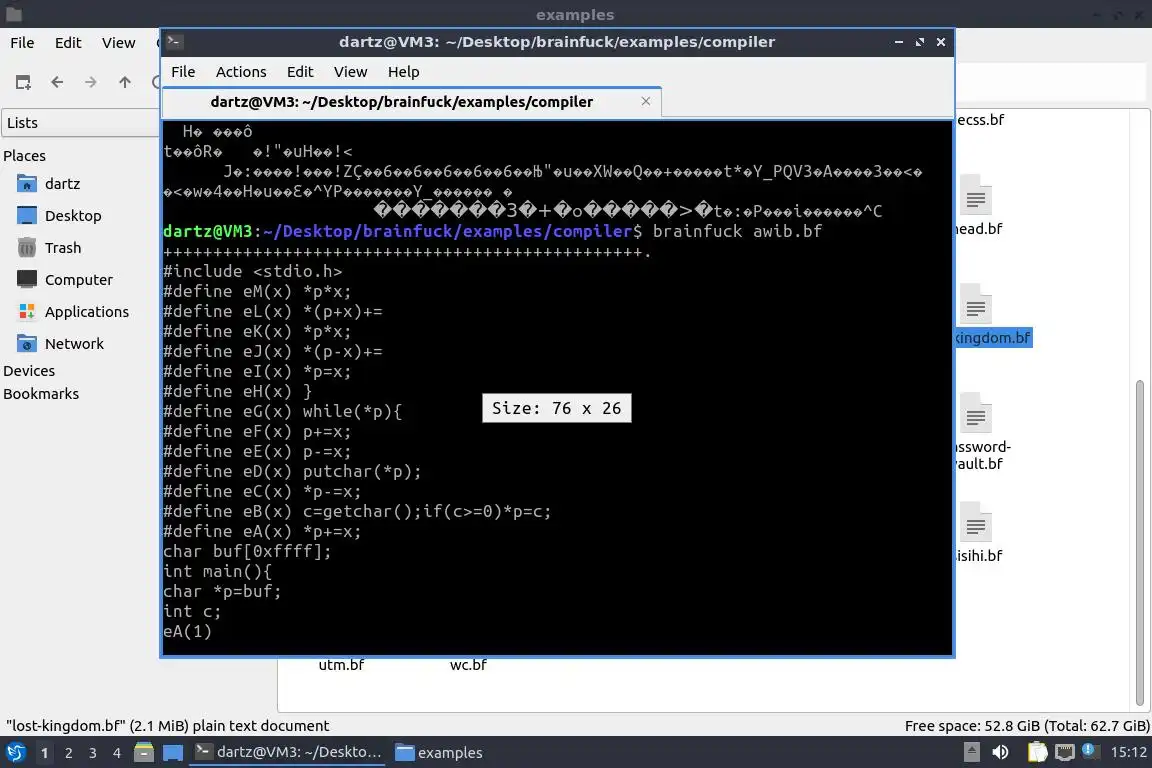Click the Bookmarks heading in sidebar
The image size is (1152, 768).
coord(40,394)
